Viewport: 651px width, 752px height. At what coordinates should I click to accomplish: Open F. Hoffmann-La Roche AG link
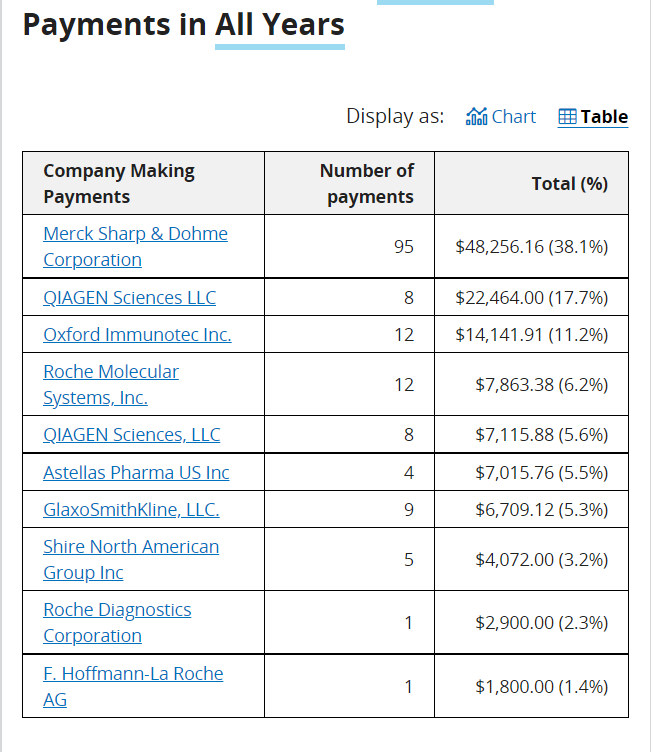coord(133,686)
